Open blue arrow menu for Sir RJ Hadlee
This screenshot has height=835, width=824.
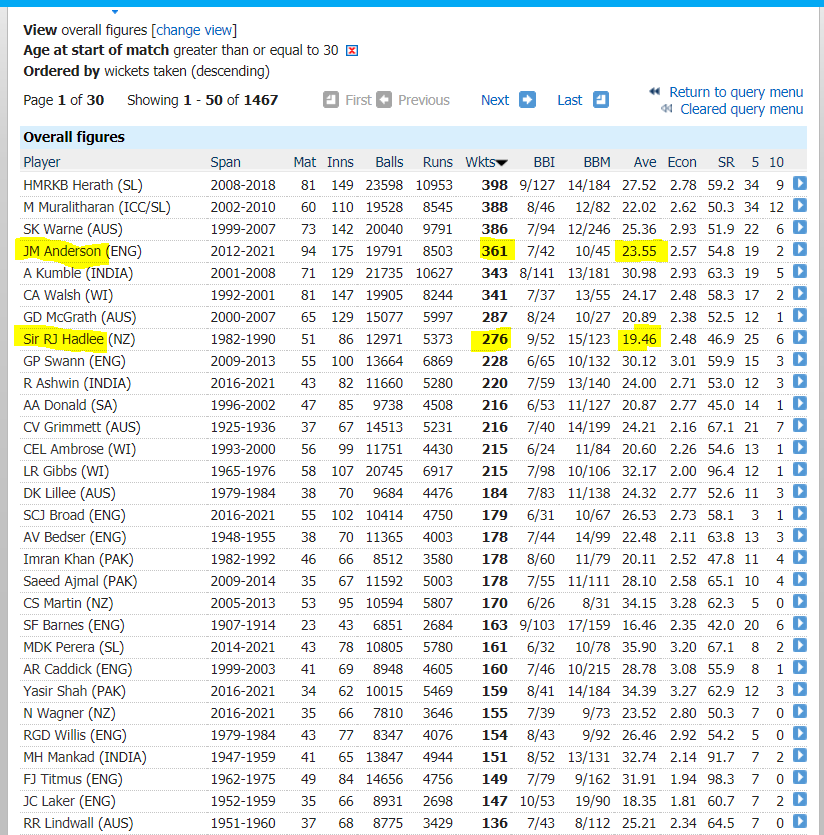coord(800,339)
